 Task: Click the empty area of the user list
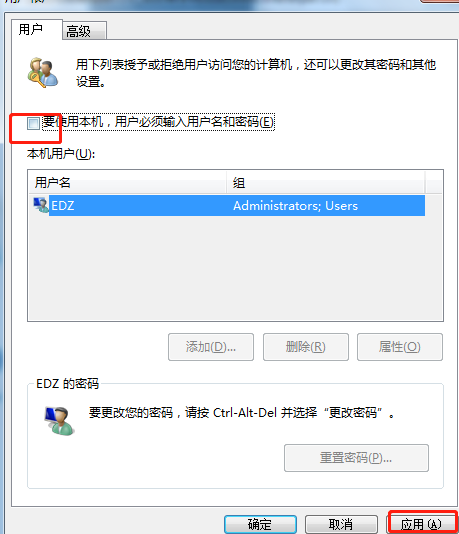coord(235,268)
